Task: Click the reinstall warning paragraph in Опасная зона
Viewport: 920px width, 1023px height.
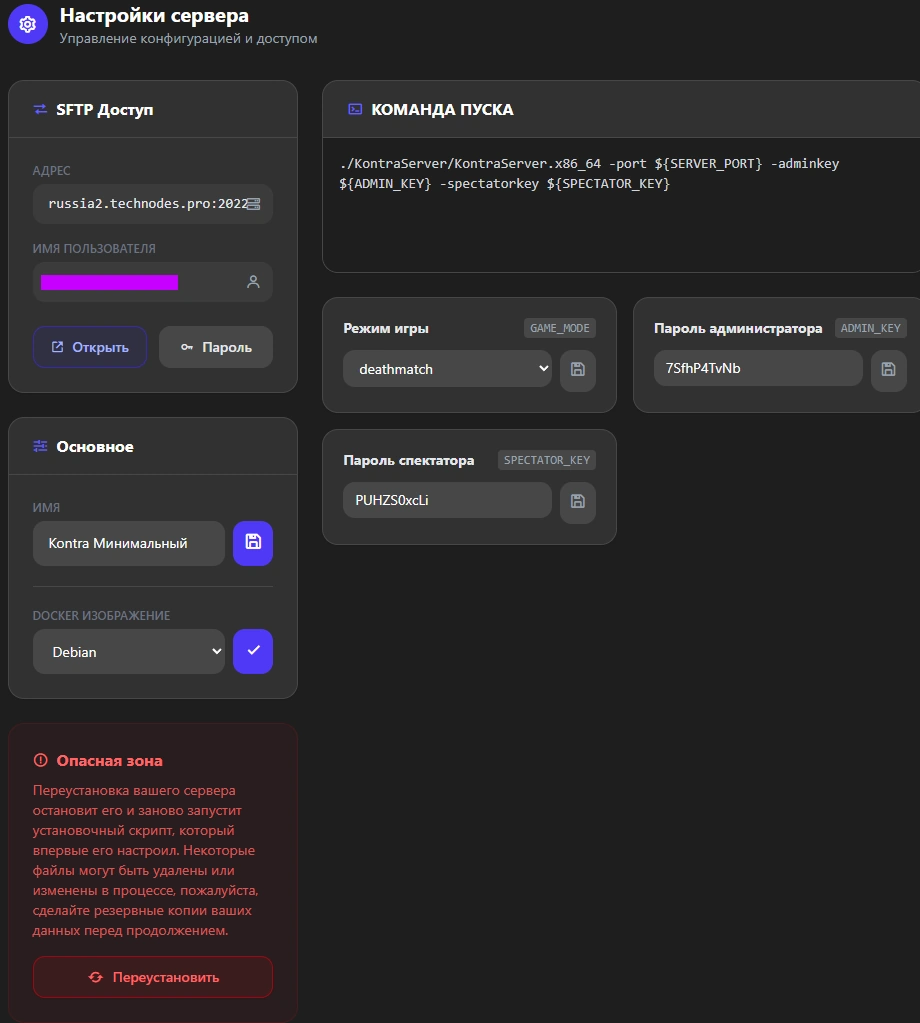Action: coord(146,860)
